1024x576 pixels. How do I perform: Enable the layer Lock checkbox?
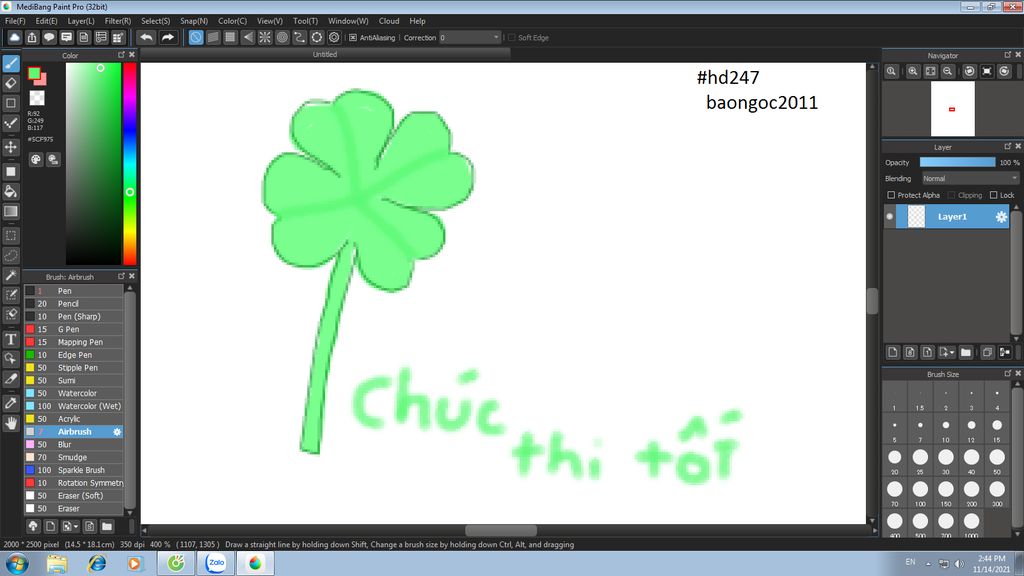click(x=993, y=195)
